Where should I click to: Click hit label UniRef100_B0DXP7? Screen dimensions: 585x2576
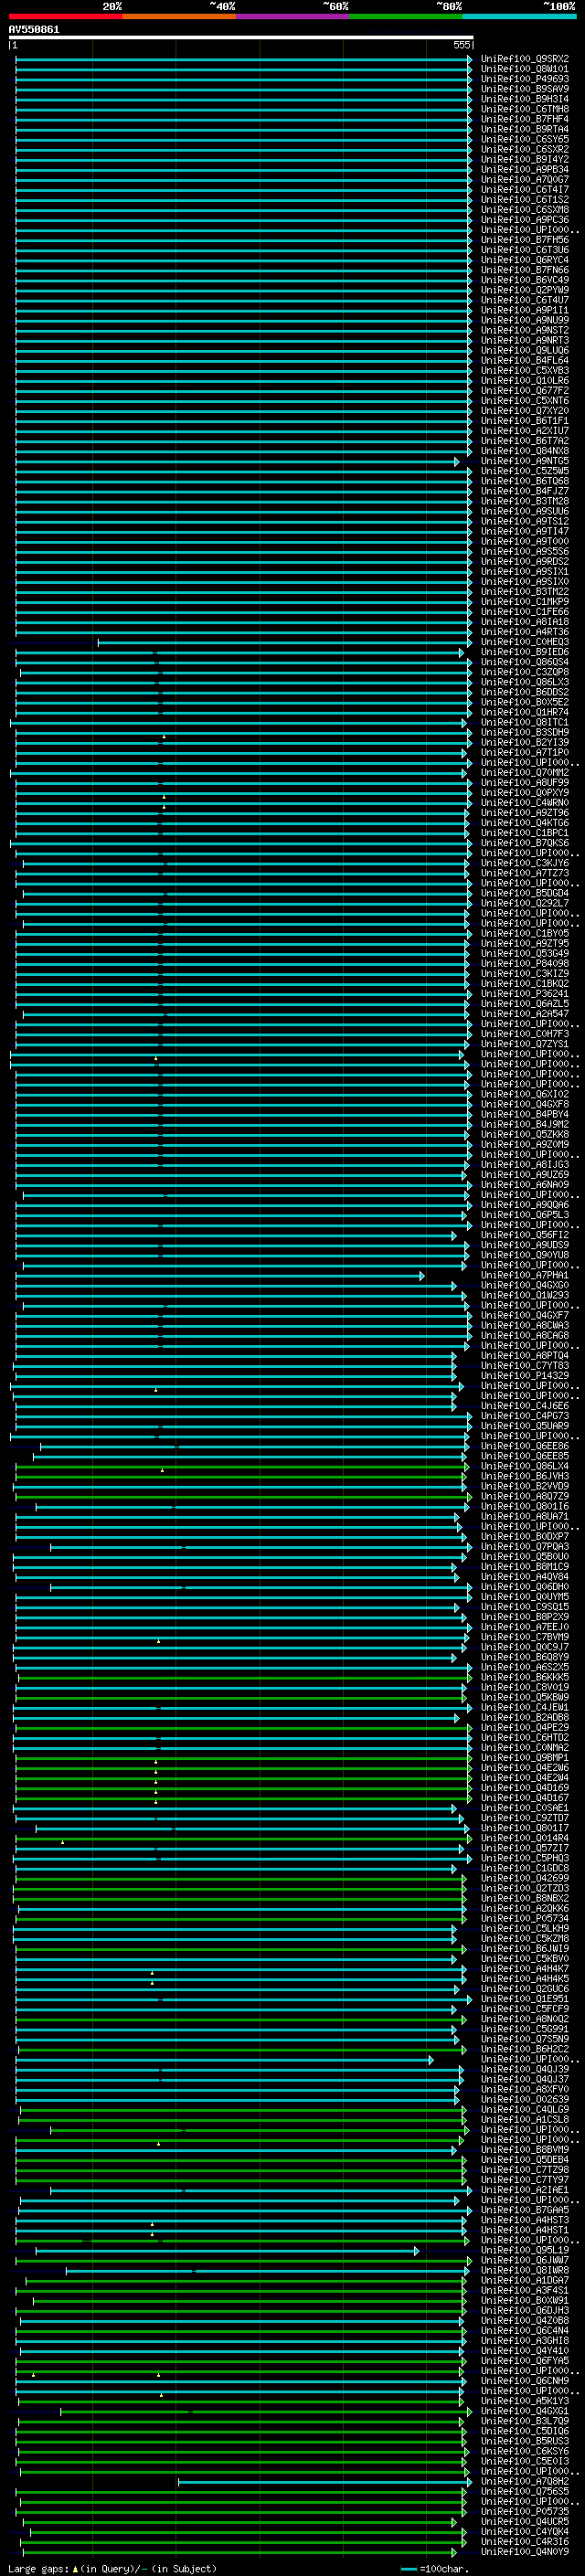tap(525, 1536)
